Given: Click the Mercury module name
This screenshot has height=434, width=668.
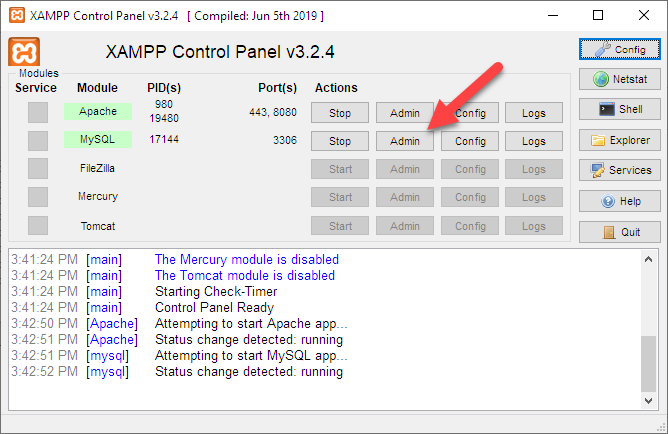Looking at the screenshot, I should tap(98, 196).
